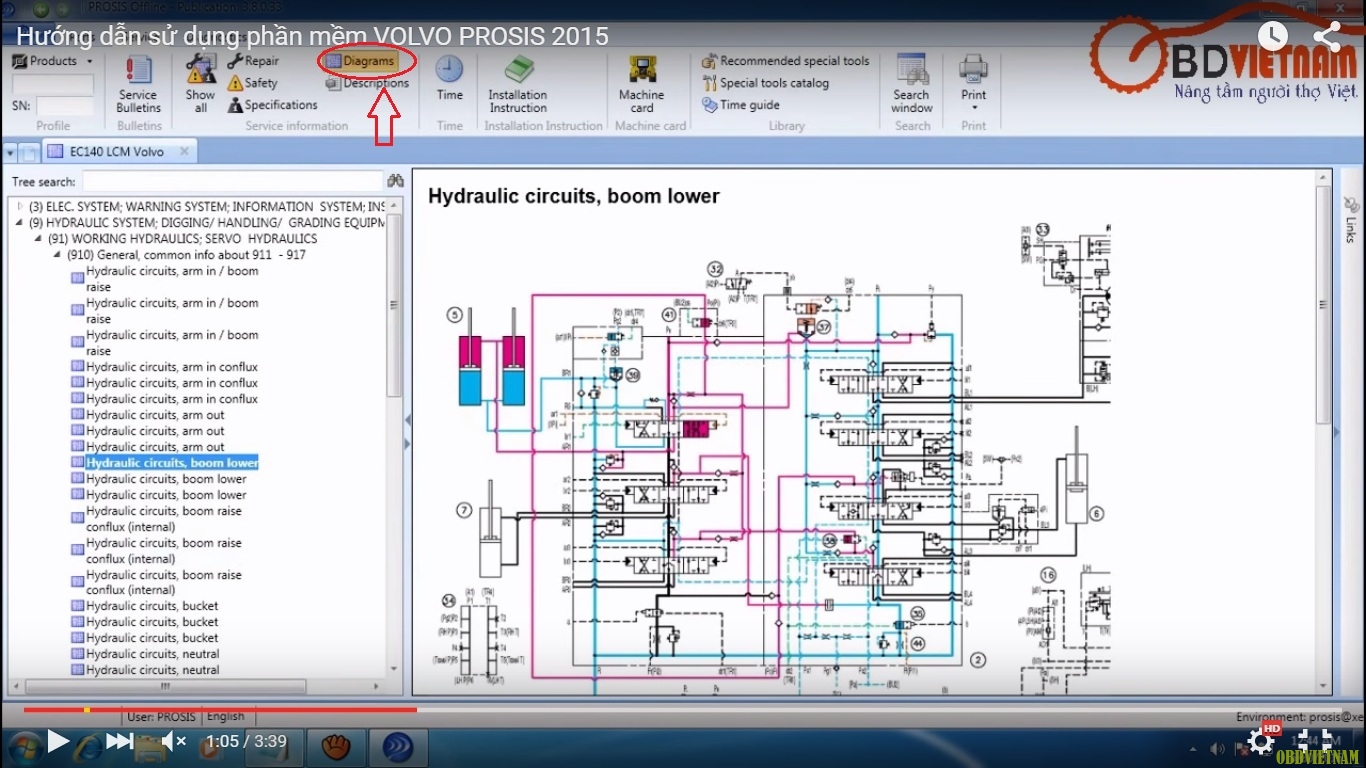Open Recommended special tools library
The image size is (1366, 768).
click(x=786, y=61)
